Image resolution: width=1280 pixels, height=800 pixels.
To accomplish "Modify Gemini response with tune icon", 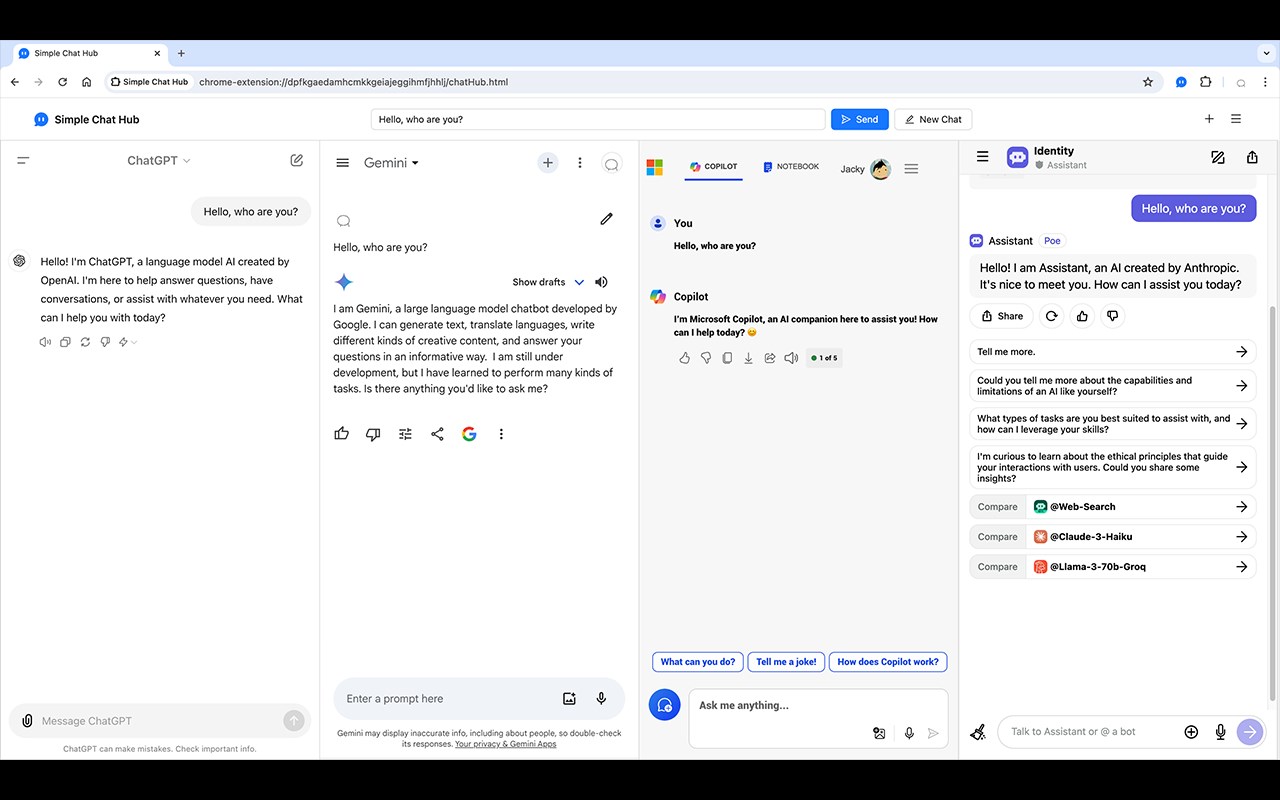I will click(x=405, y=434).
